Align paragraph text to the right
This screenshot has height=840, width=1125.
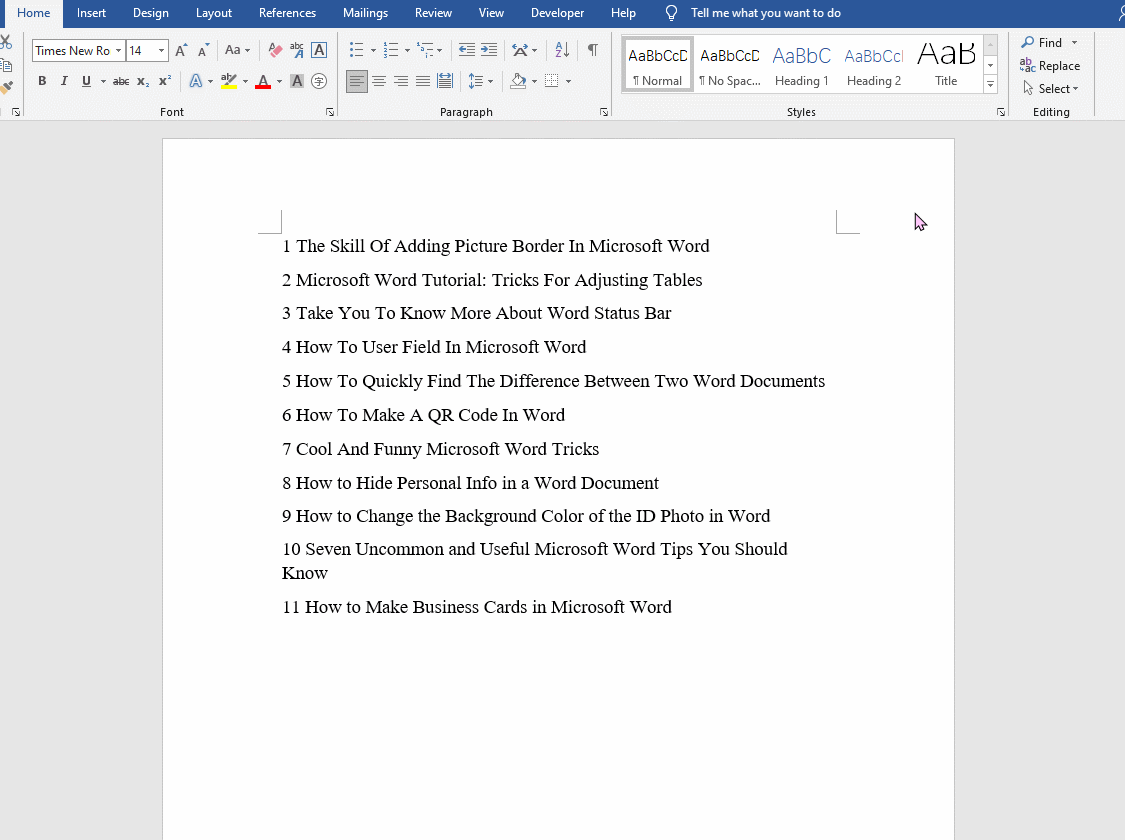401,81
